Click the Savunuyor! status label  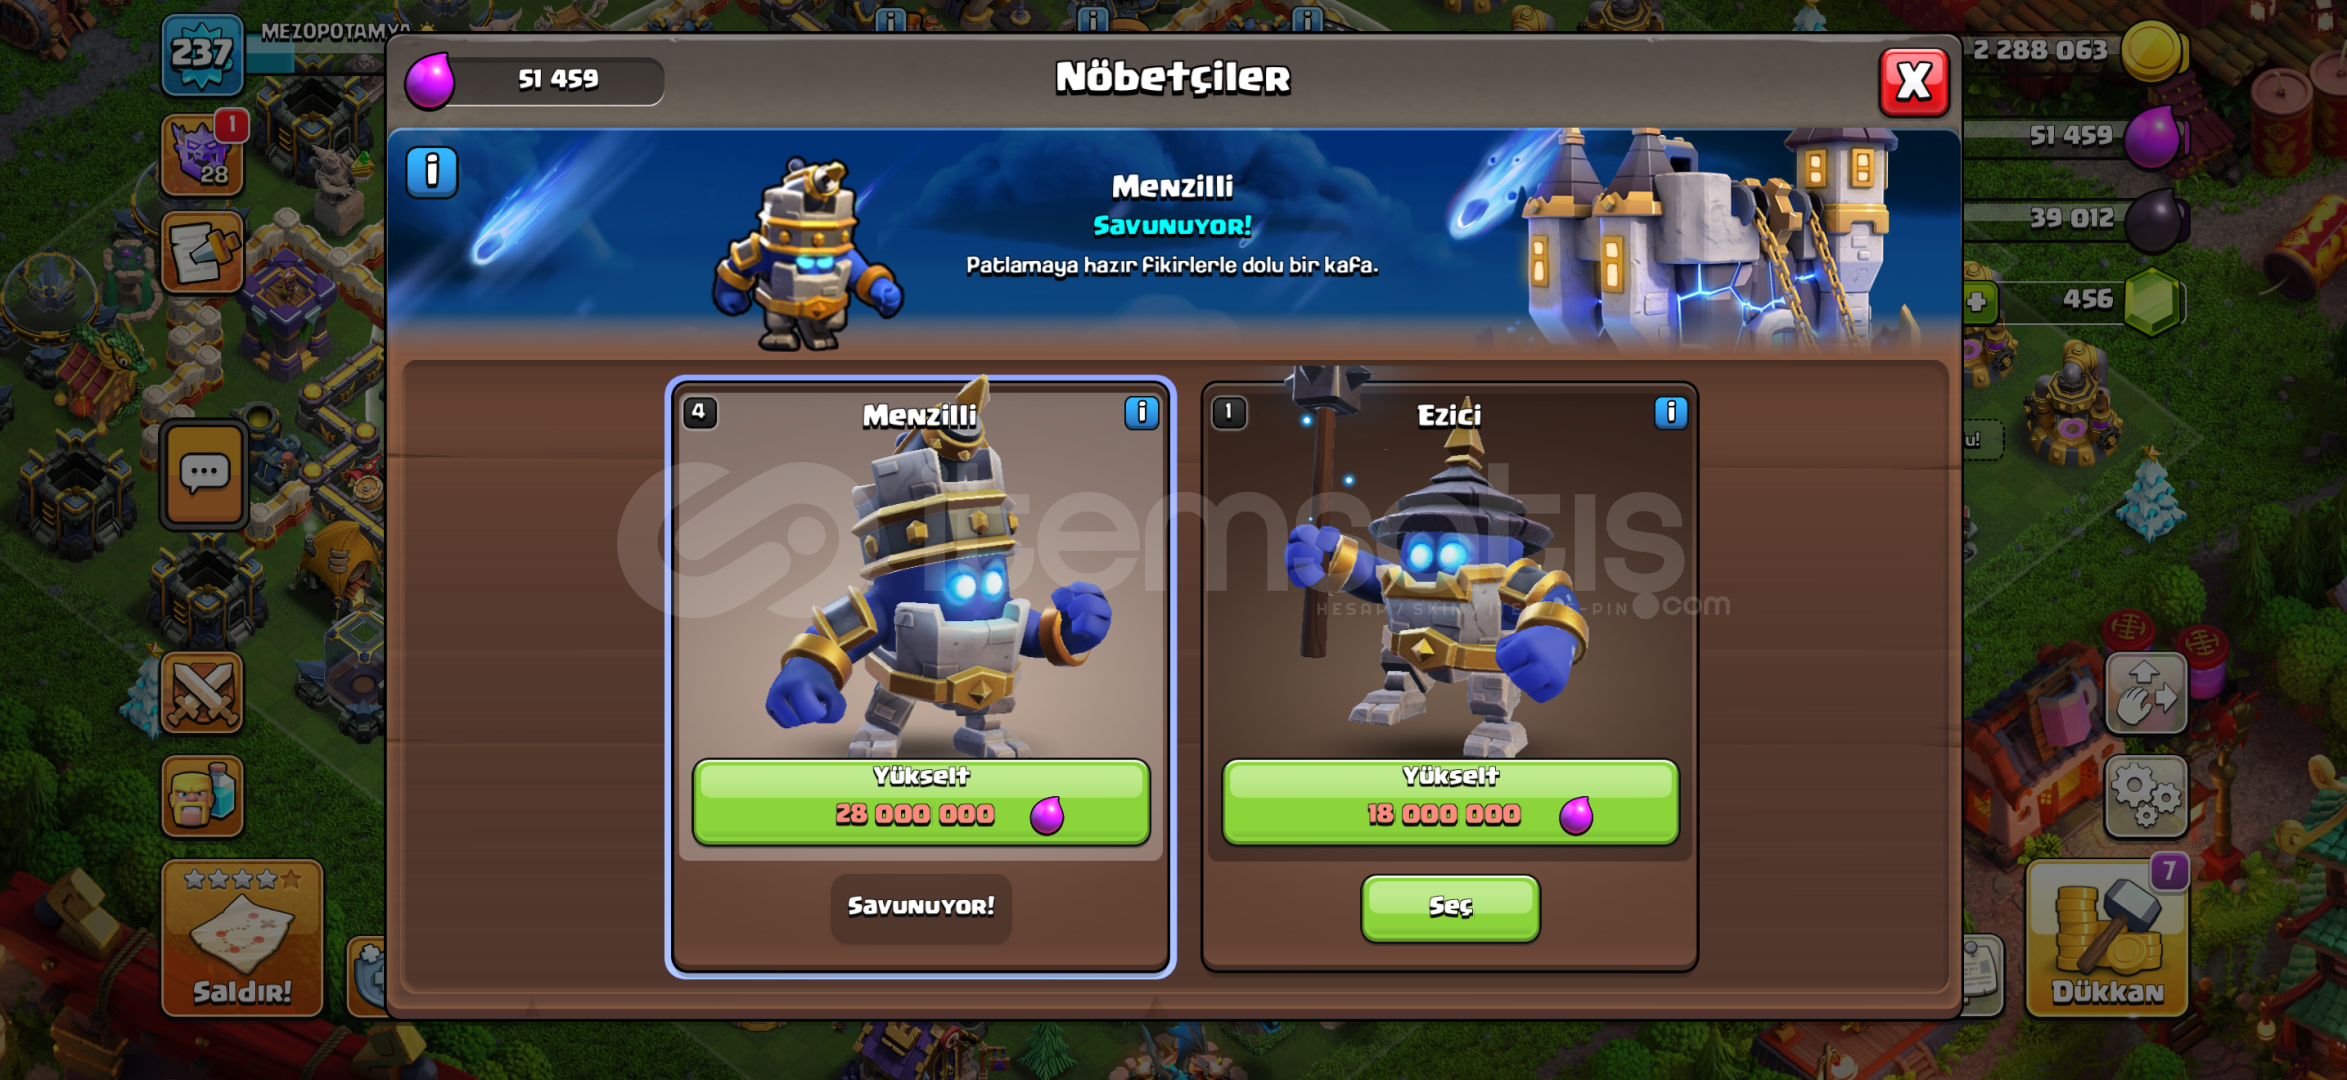(921, 907)
